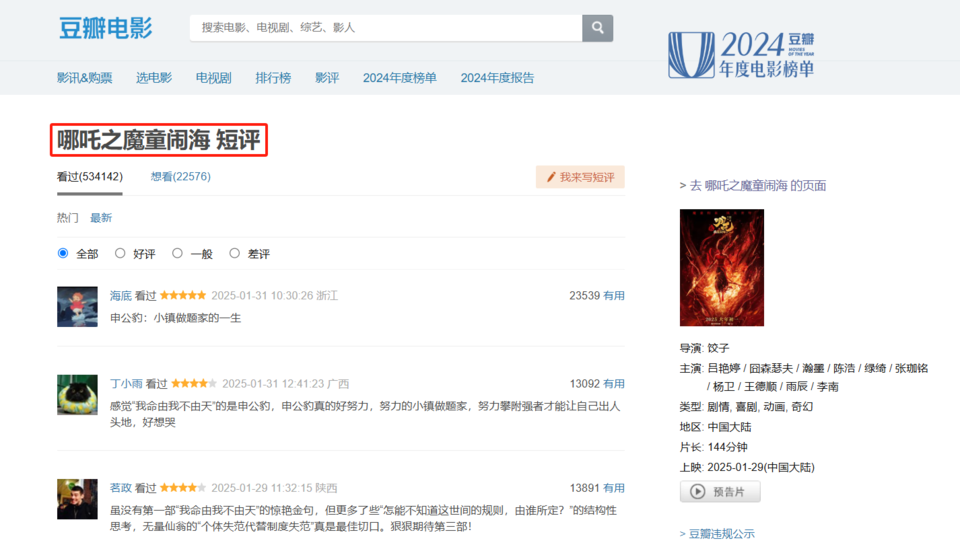Click the 上映 2025-01-29(中国大陆) line
The image size is (960, 553).
[x=747, y=468]
